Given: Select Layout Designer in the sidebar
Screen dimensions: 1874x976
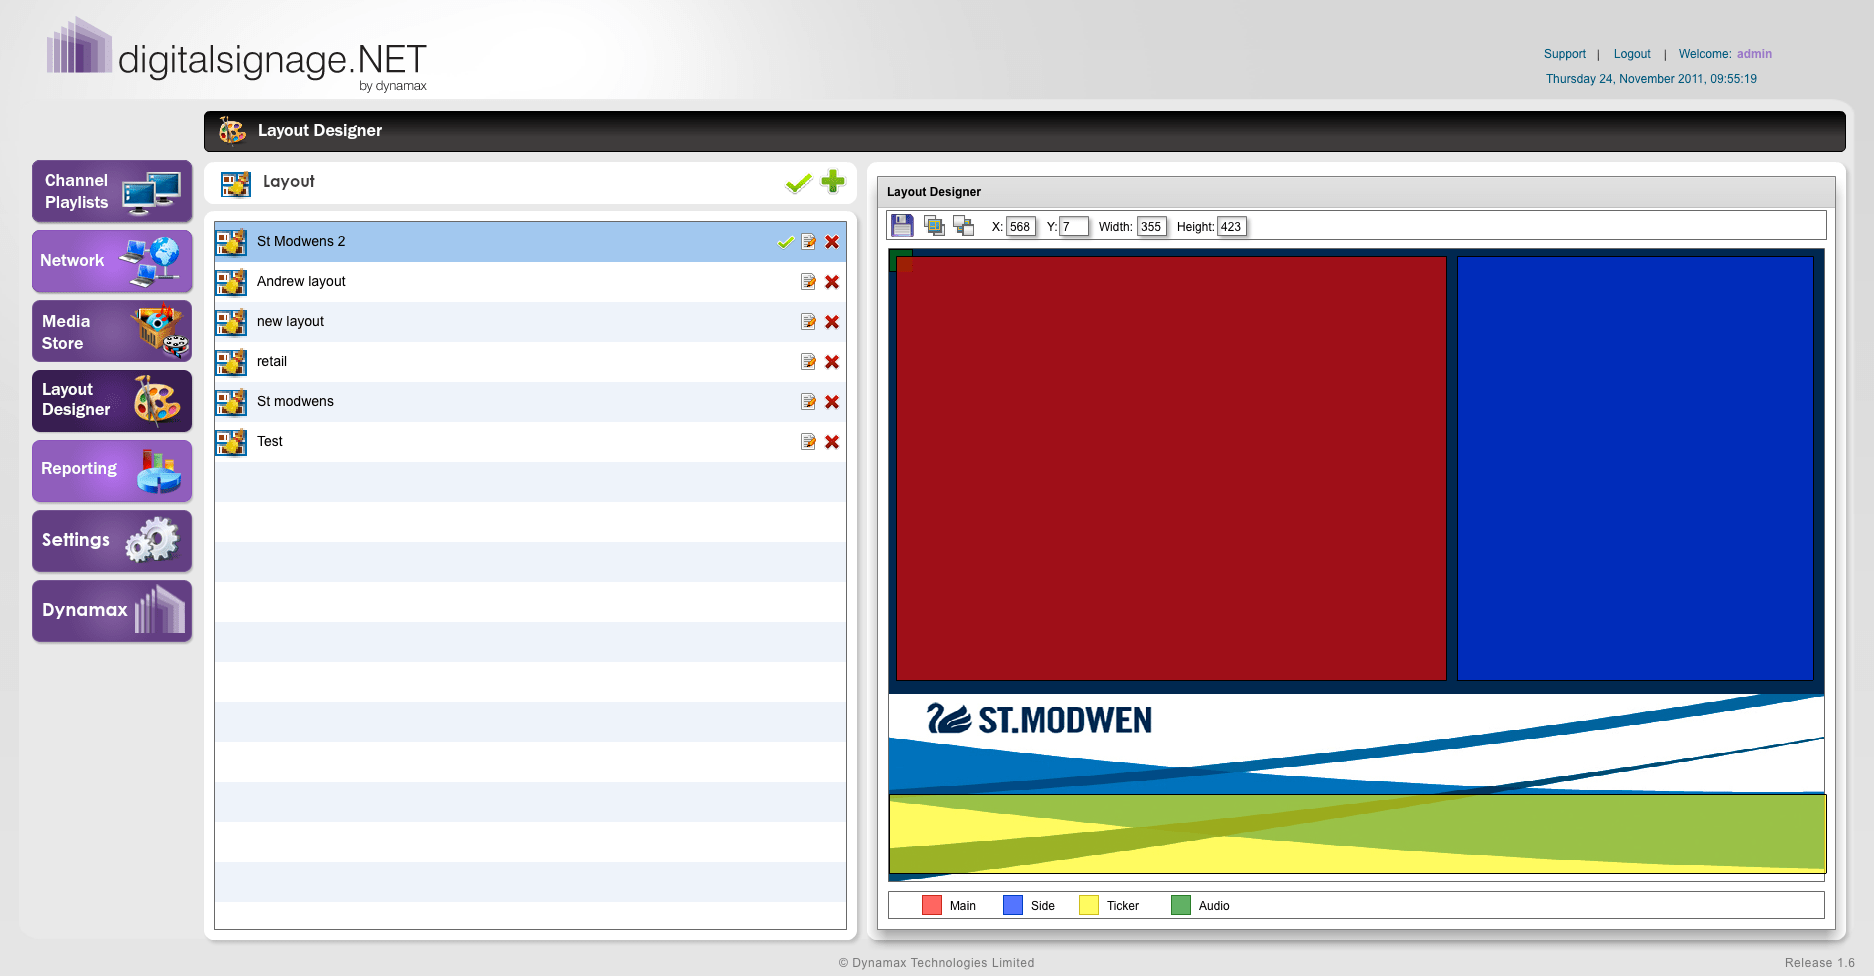Looking at the screenshot, I should (x=112, y=401).
